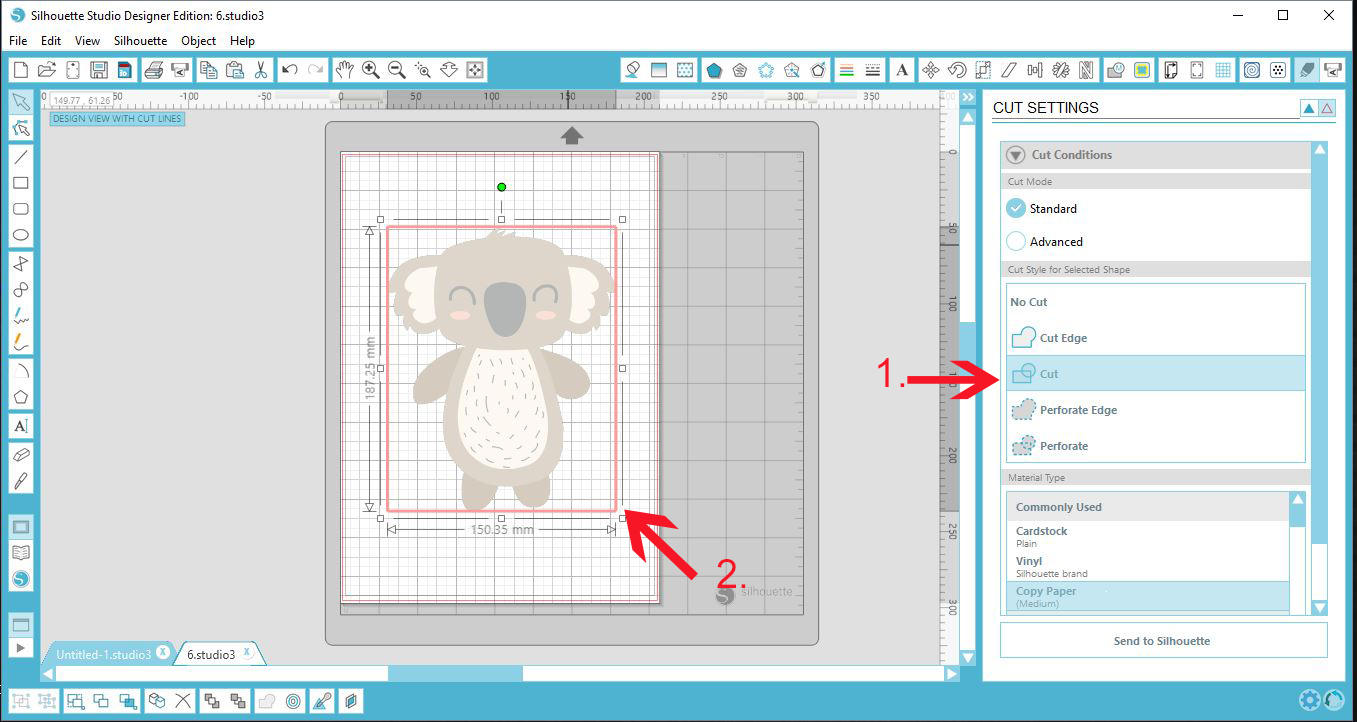Collapse the Cut Settings side panel
This screenshot has height=722, width=1357.
[967, 97]
